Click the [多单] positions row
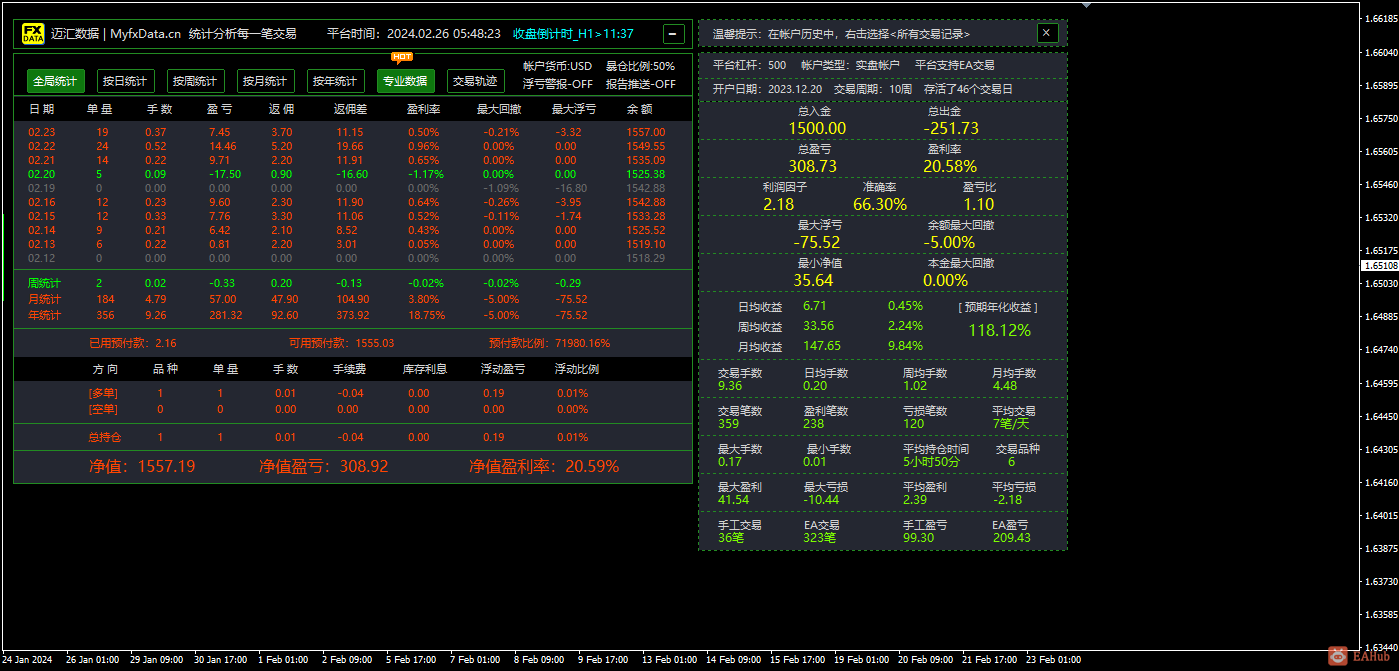Image resolution: width=1399 pixels, height=671 pixels. [x=352, y=394]
